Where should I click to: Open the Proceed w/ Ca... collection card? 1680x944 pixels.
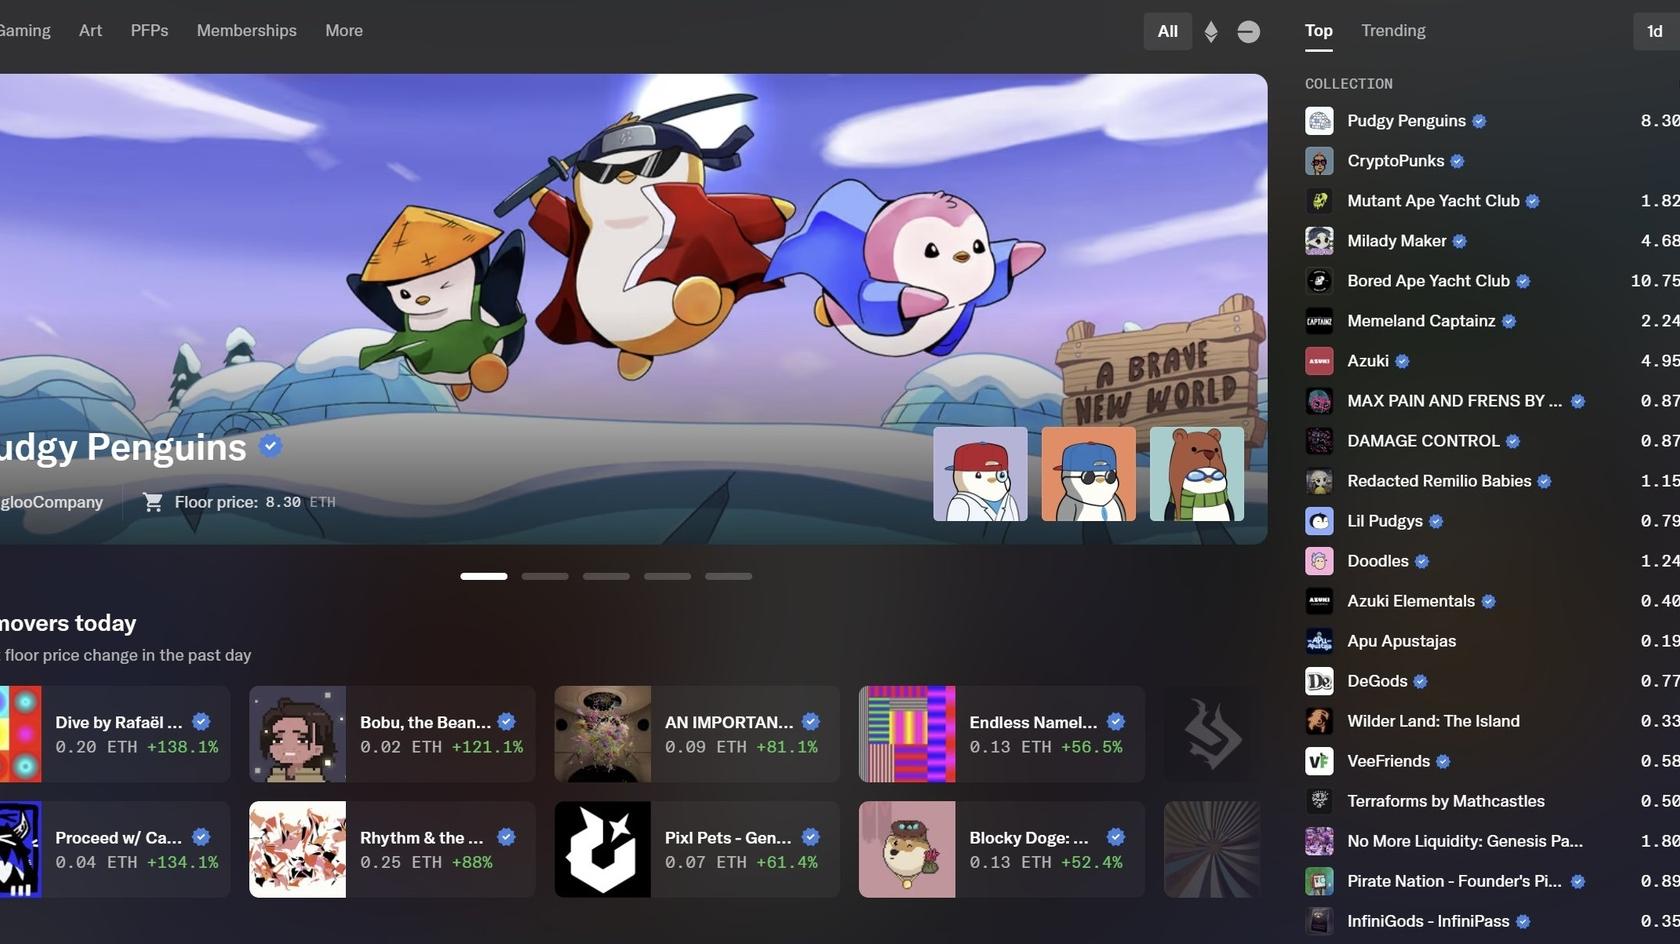[x=115, y=849]
